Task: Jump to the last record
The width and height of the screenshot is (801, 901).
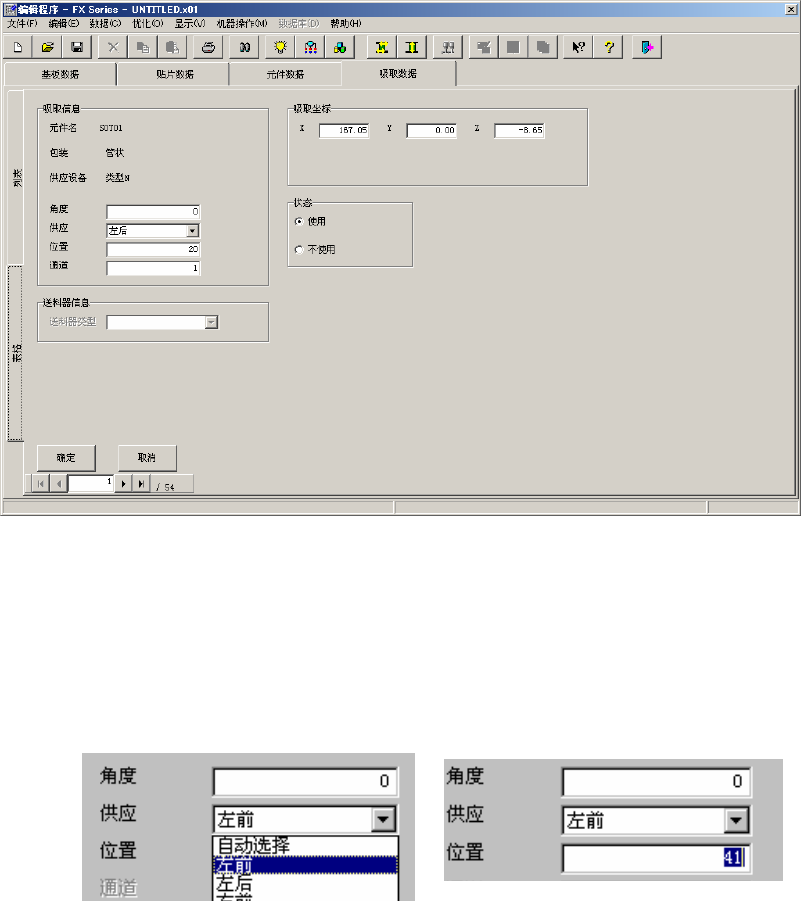Action: point(141,484)
